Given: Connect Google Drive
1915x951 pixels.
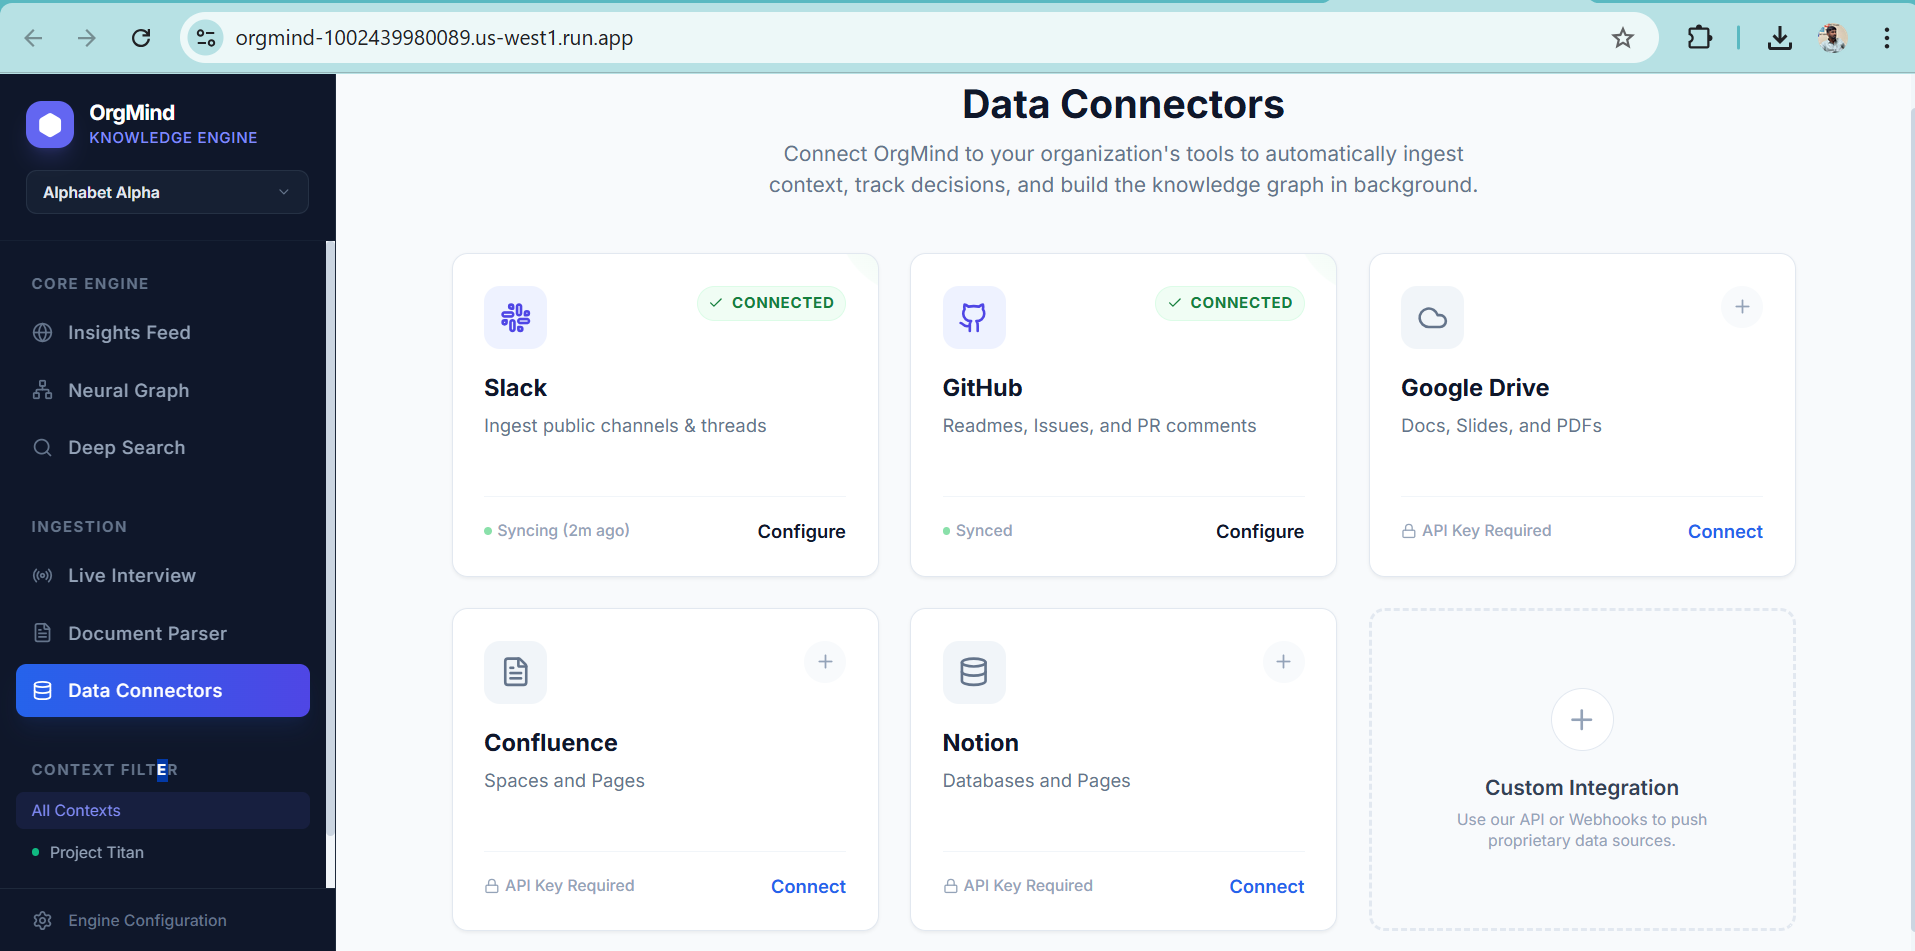Looking at the screenshot, I should point(1725,532).
